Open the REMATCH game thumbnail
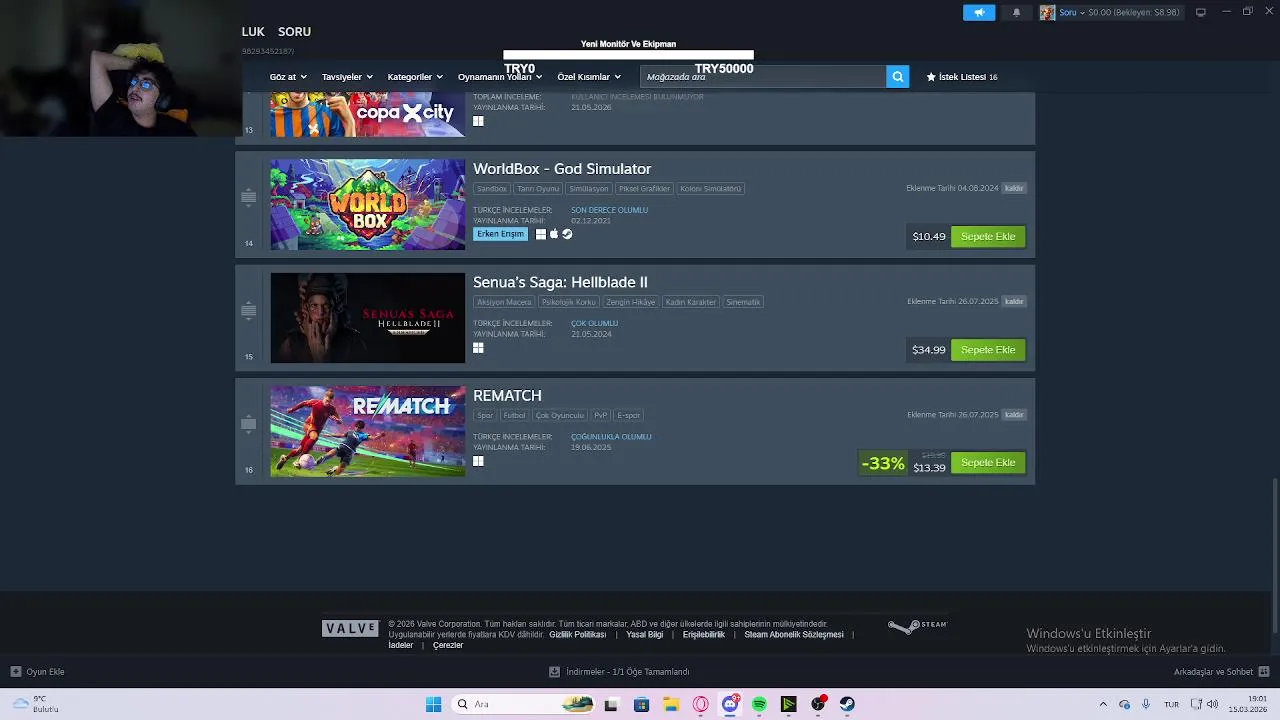Viewport: 1280px width, 720px height. pos(368,431)
